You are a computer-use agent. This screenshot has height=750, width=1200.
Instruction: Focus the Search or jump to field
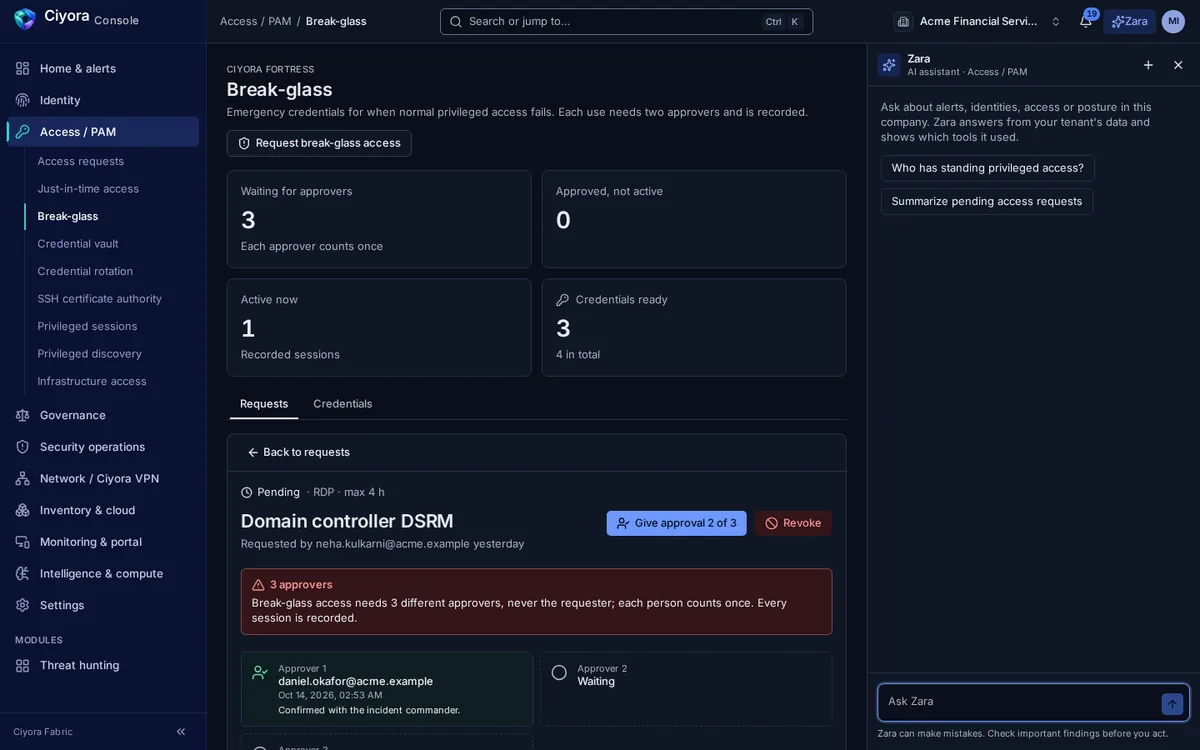pyautogui.click(x=626, y=21)
